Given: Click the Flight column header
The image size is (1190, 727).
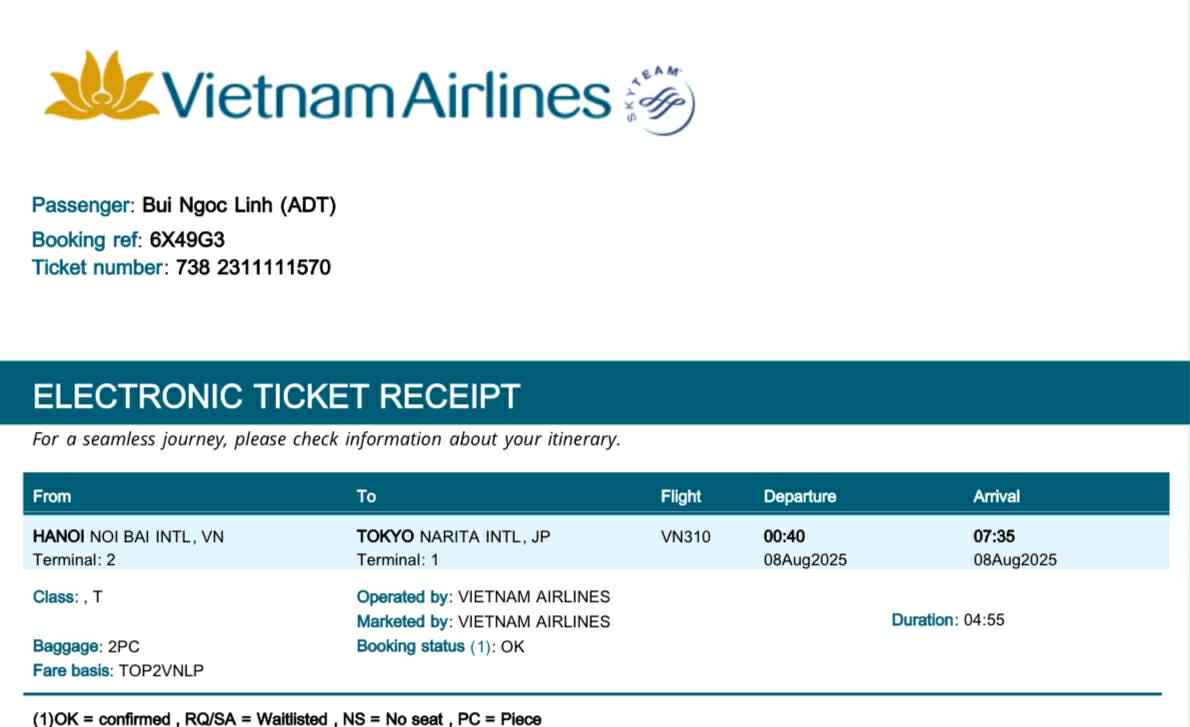Looking at the screenshot, I should coord(680,496).
